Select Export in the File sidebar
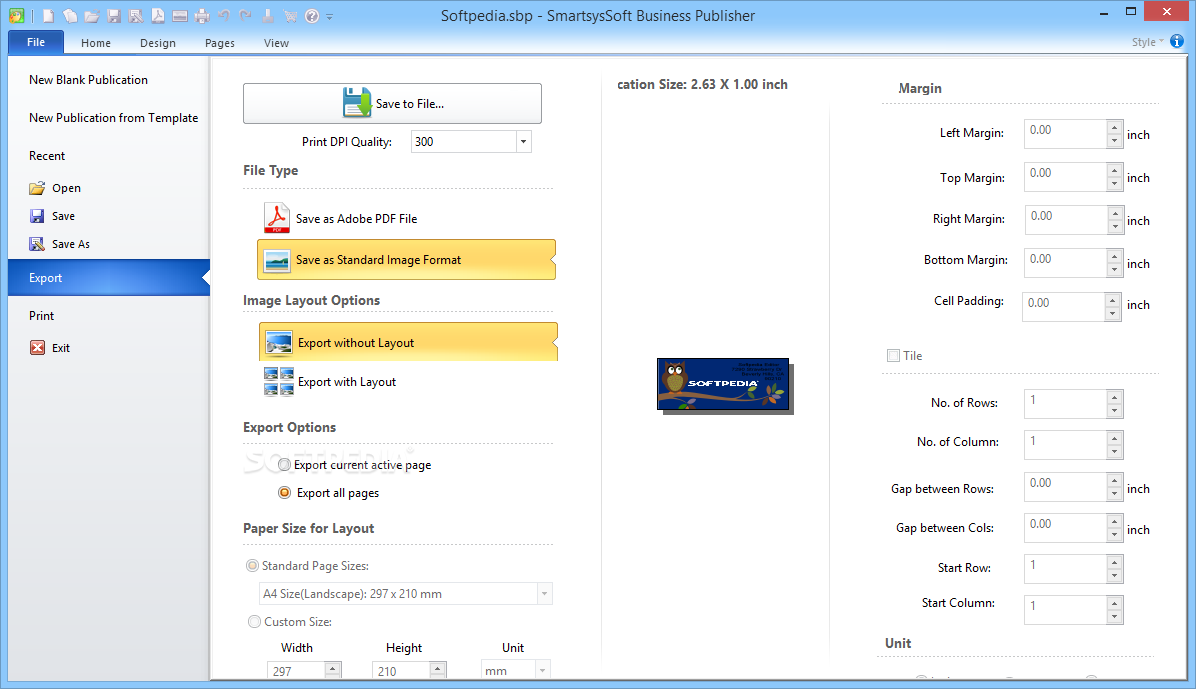This screenshot has height=689, width=1196. (x=108, y=278)
